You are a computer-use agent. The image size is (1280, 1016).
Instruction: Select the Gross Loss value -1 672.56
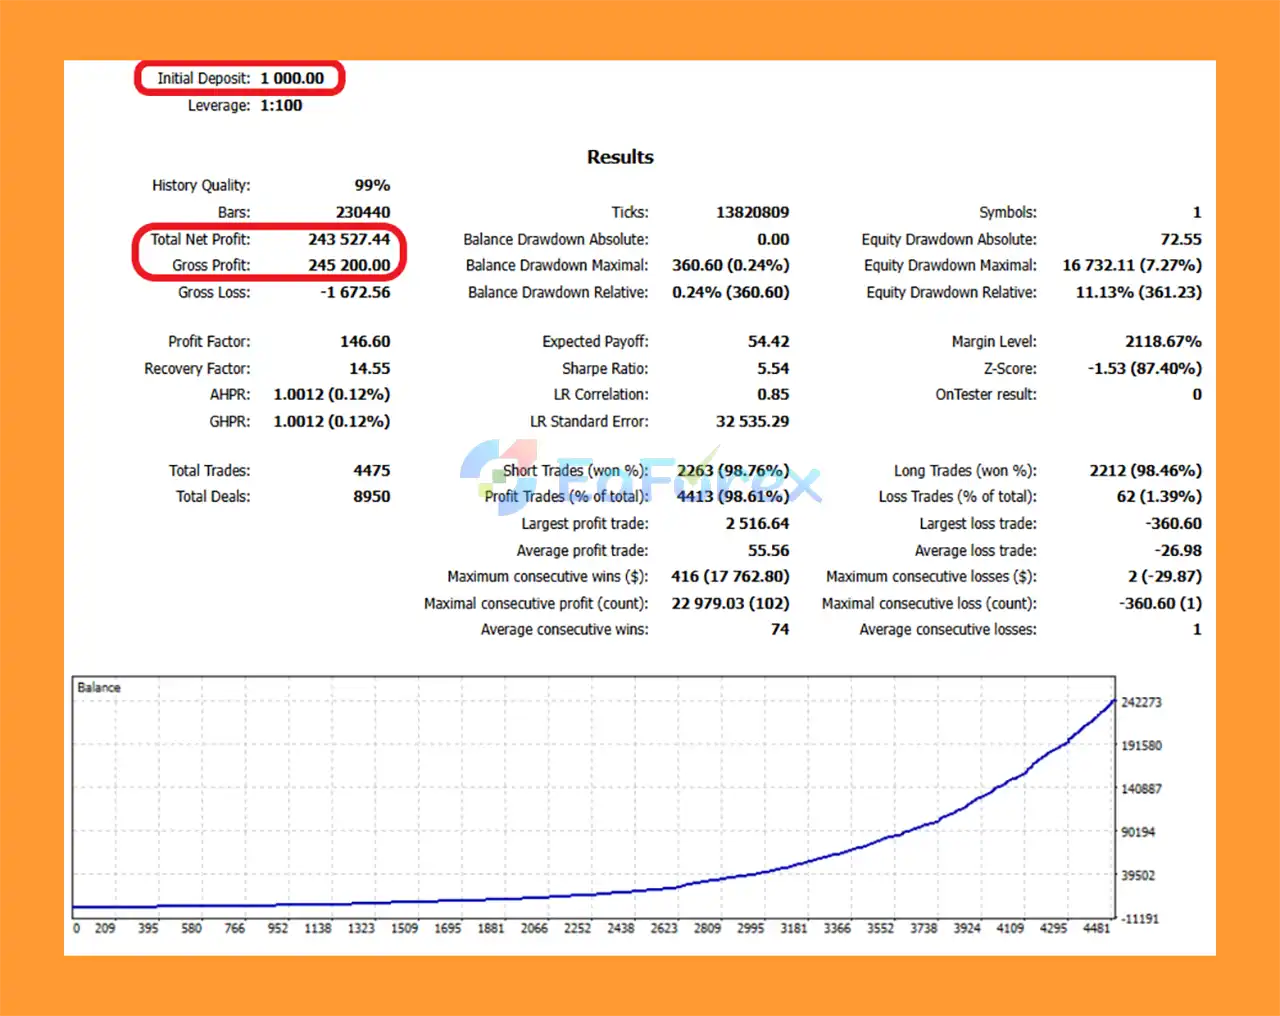(354, 292)
